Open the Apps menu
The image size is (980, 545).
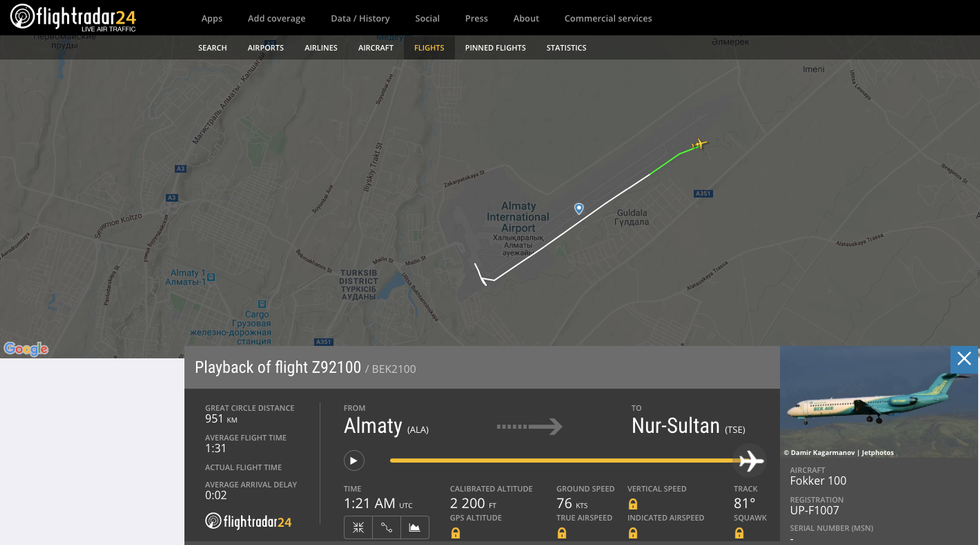pos(212,19)
